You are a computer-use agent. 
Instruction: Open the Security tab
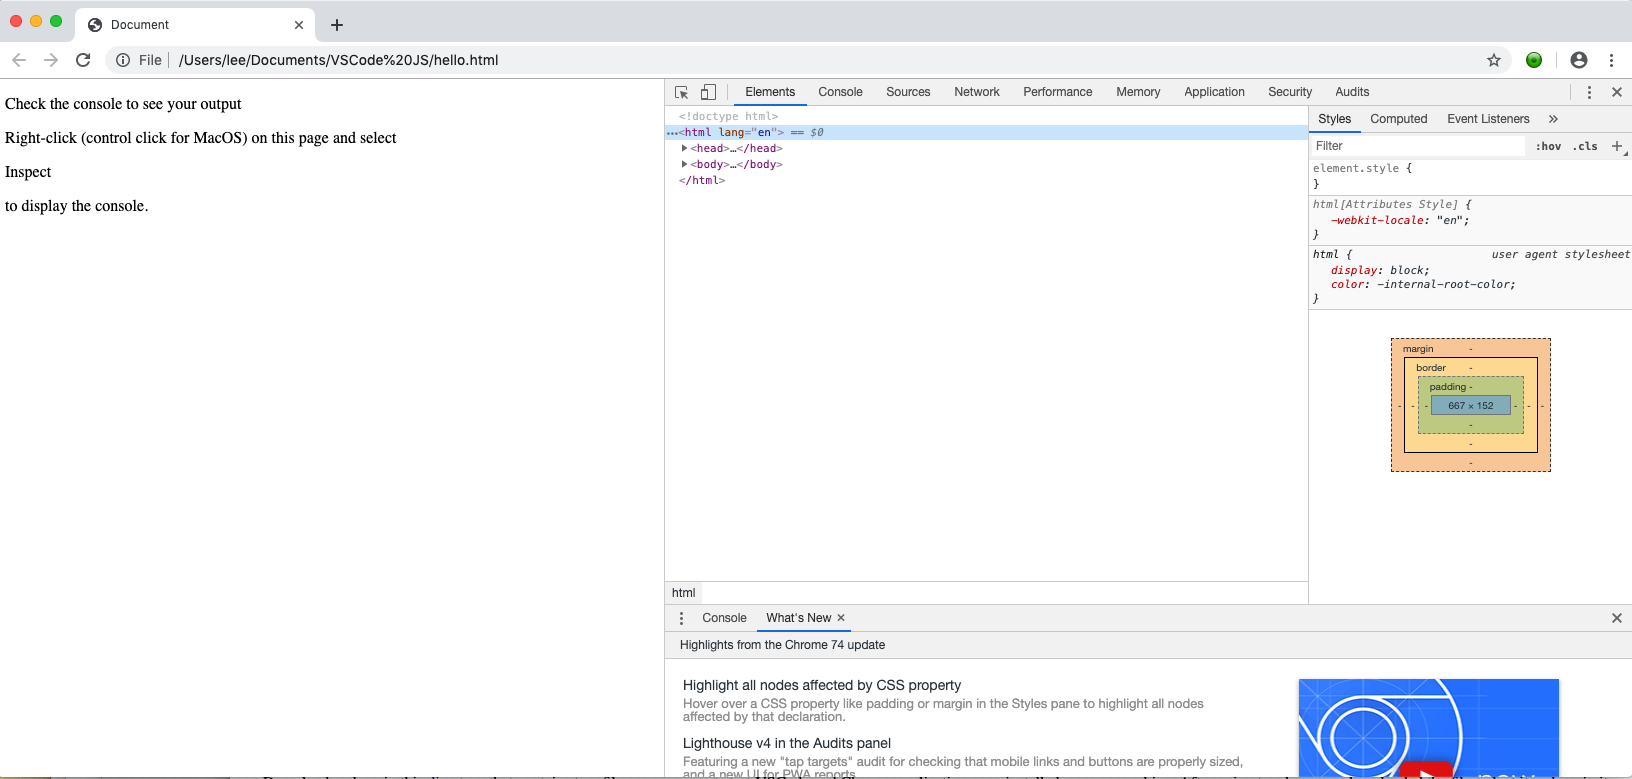tap(1290, 92)
